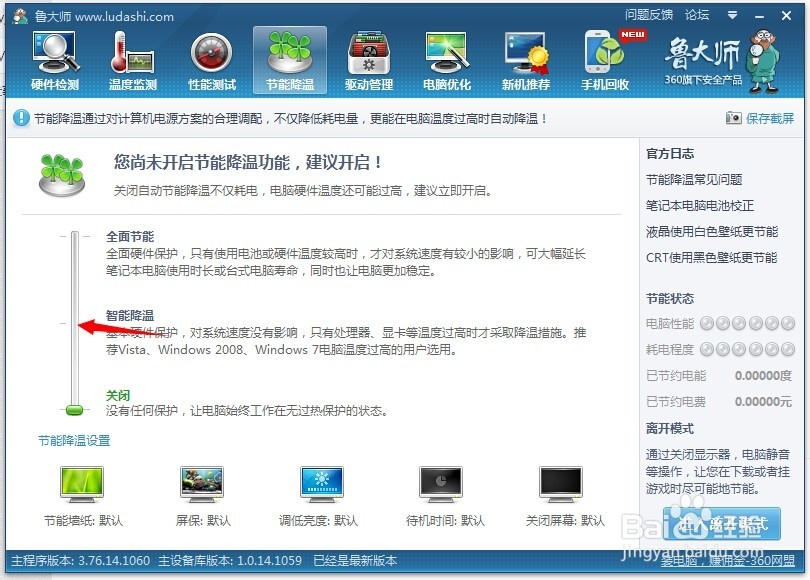The height and width of the screenshot is (580, 810).
Task: Open the 硬件检测 hardware detection tool
Action: tap(55, 58)
